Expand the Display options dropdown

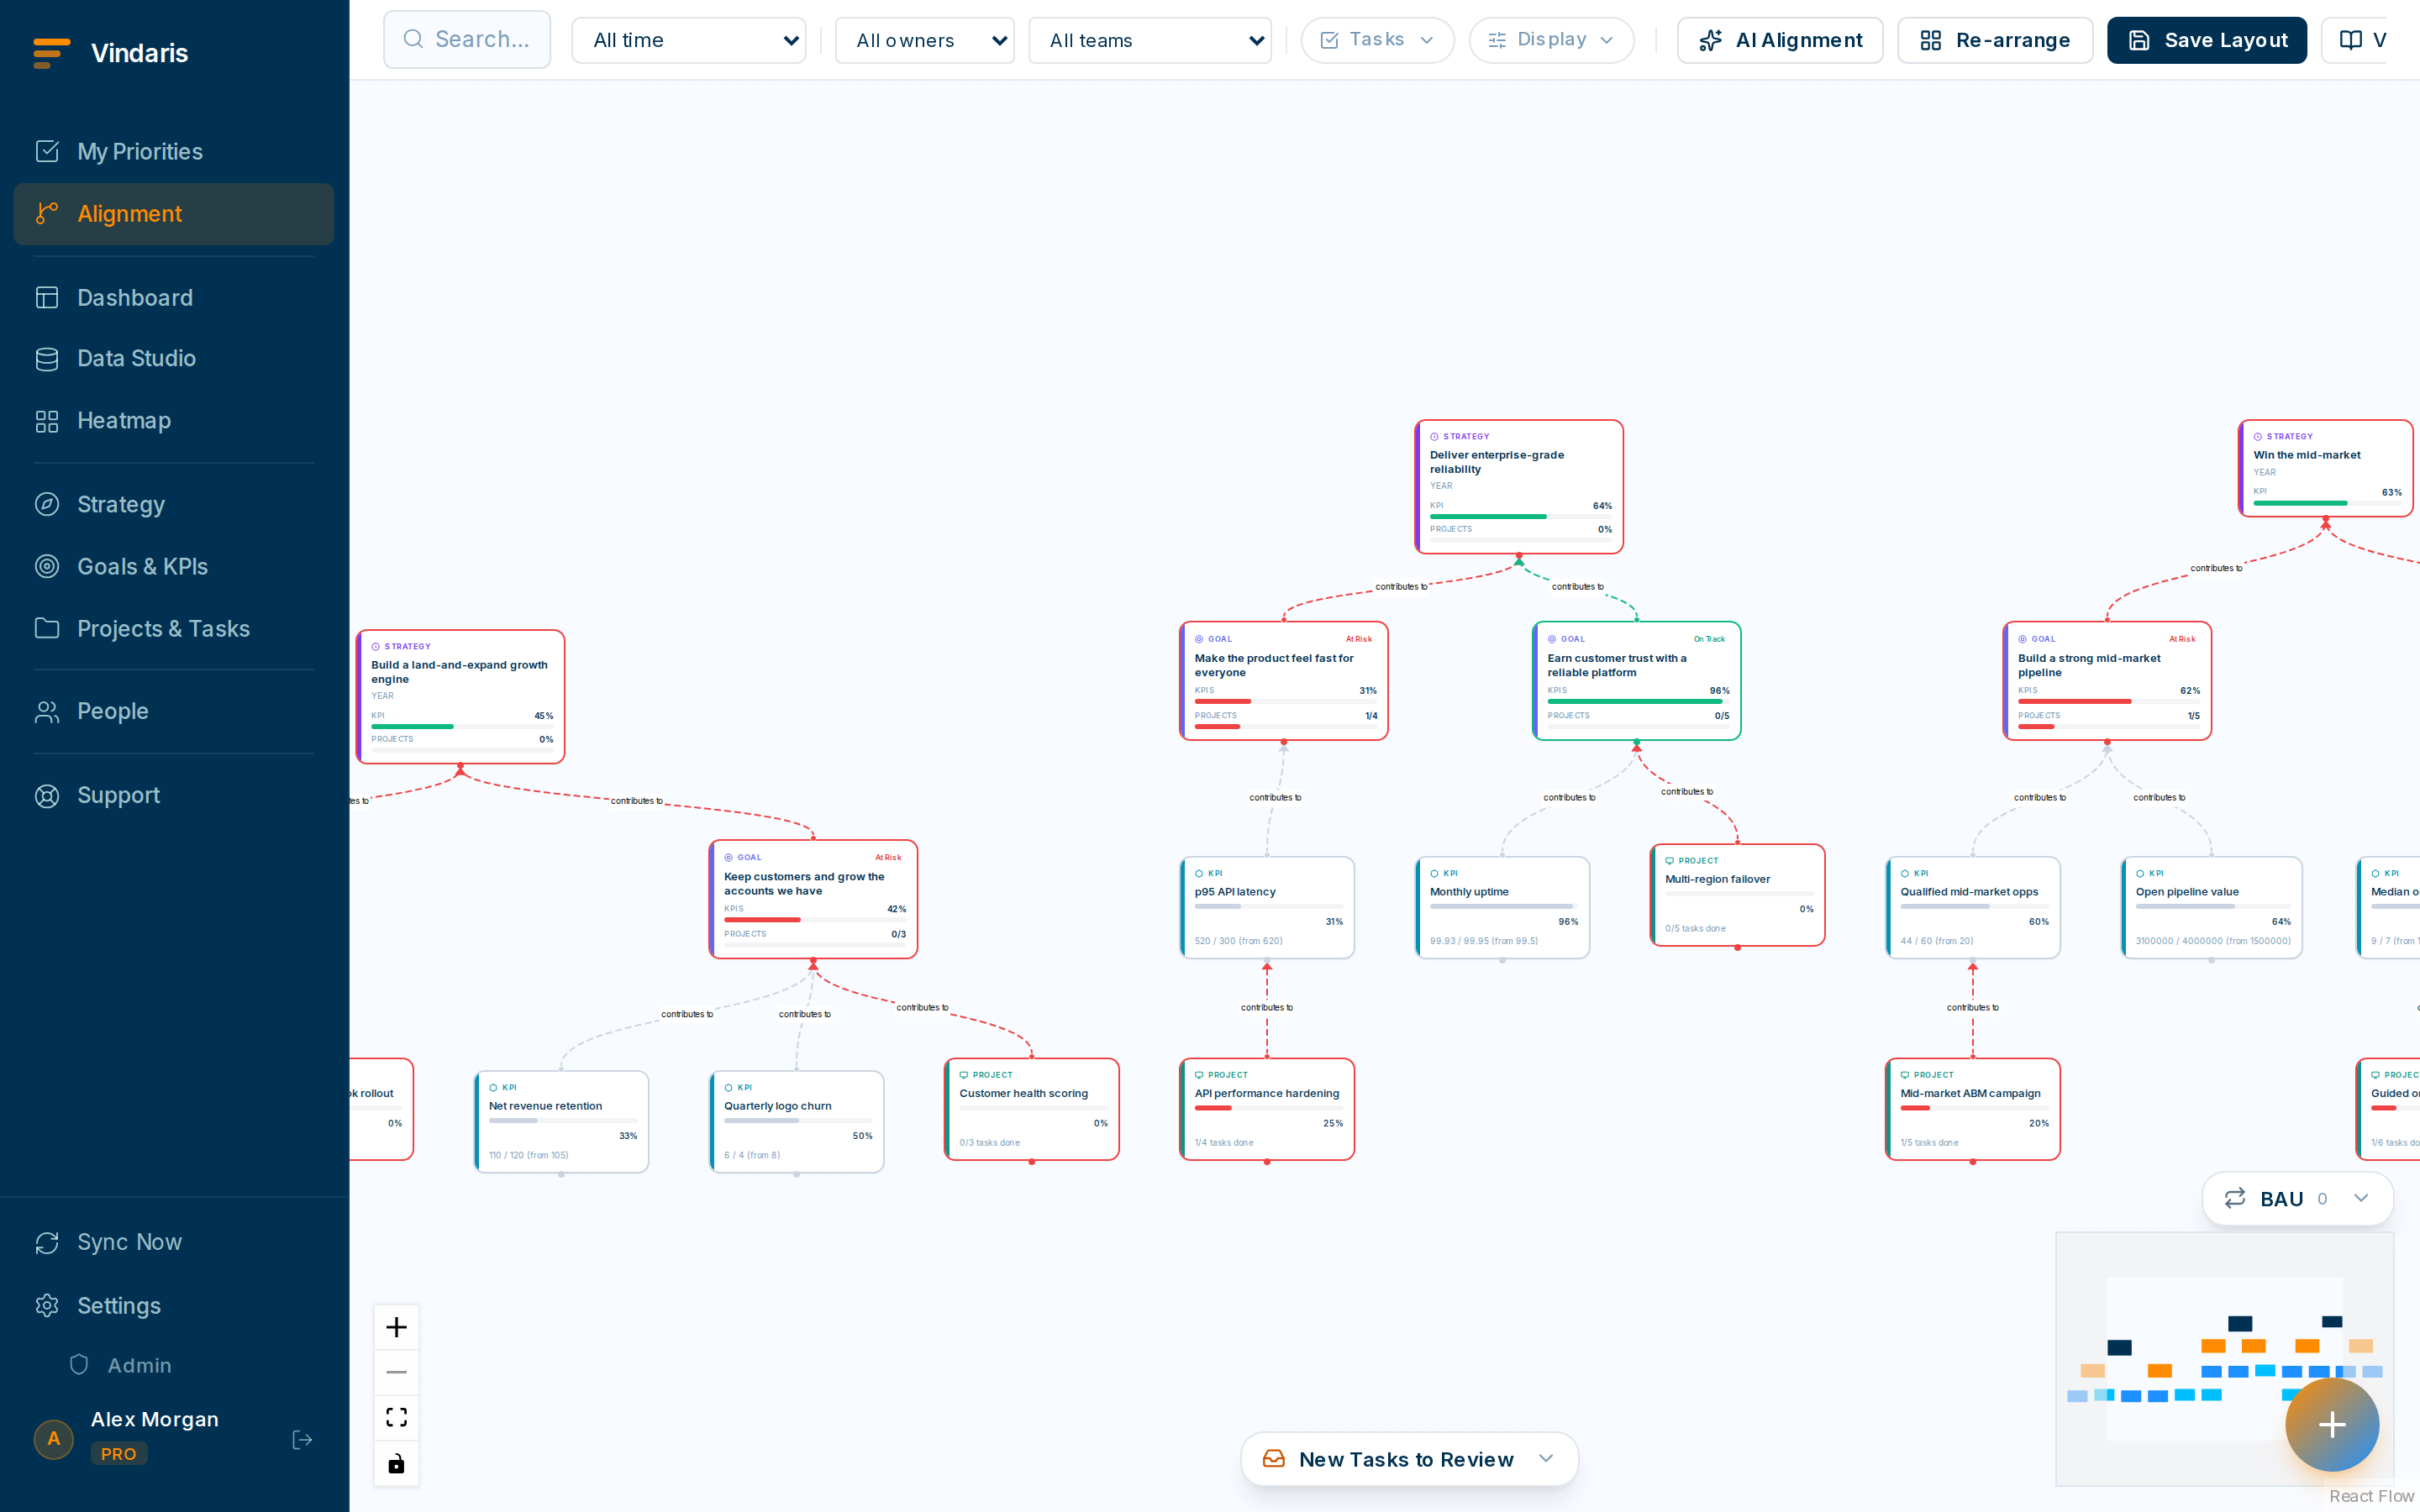pos(1551,40)
